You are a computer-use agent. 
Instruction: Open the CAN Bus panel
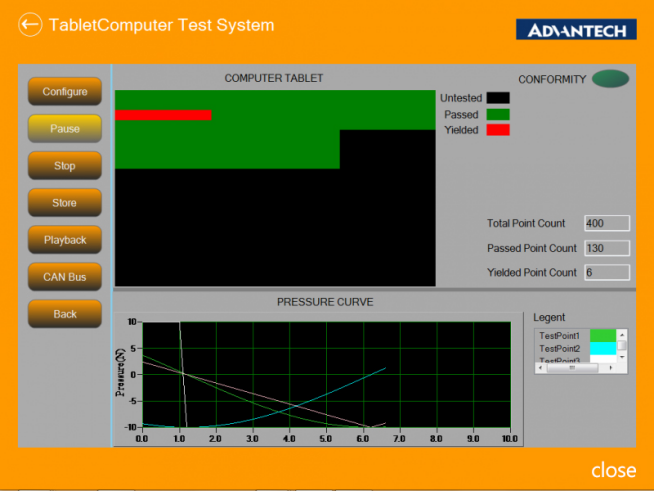64,277
